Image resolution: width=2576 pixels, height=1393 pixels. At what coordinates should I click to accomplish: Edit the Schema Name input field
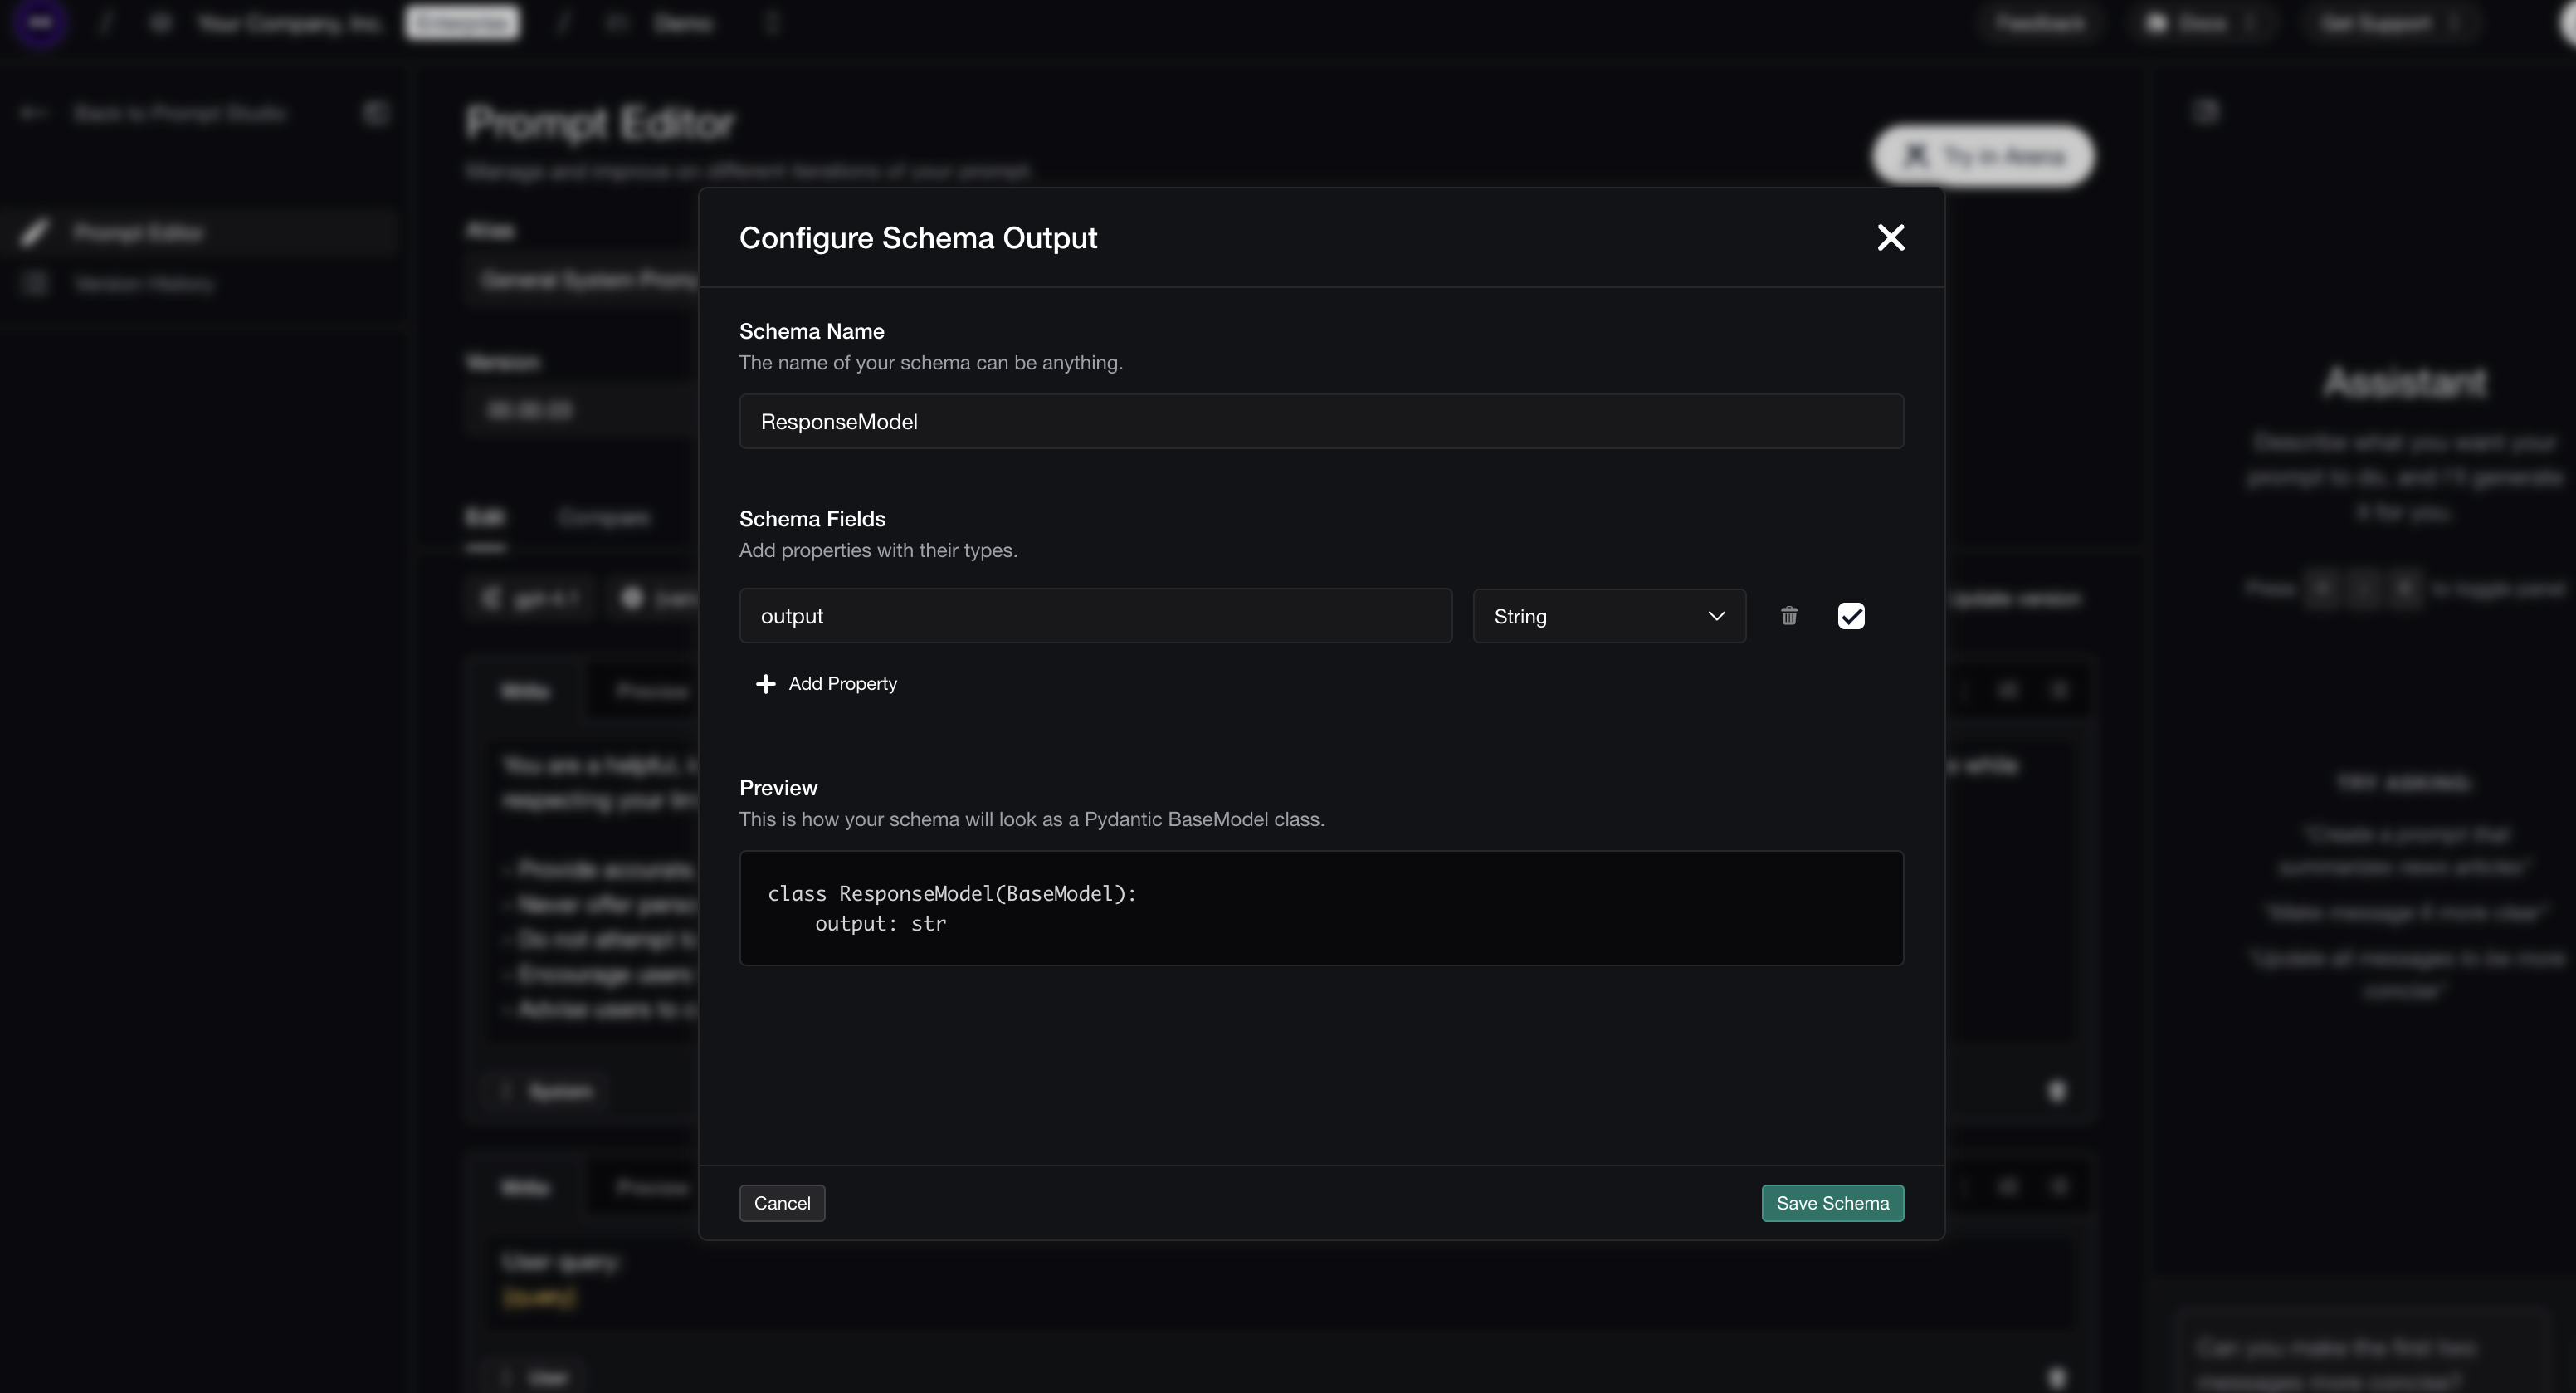(1321, 421)
